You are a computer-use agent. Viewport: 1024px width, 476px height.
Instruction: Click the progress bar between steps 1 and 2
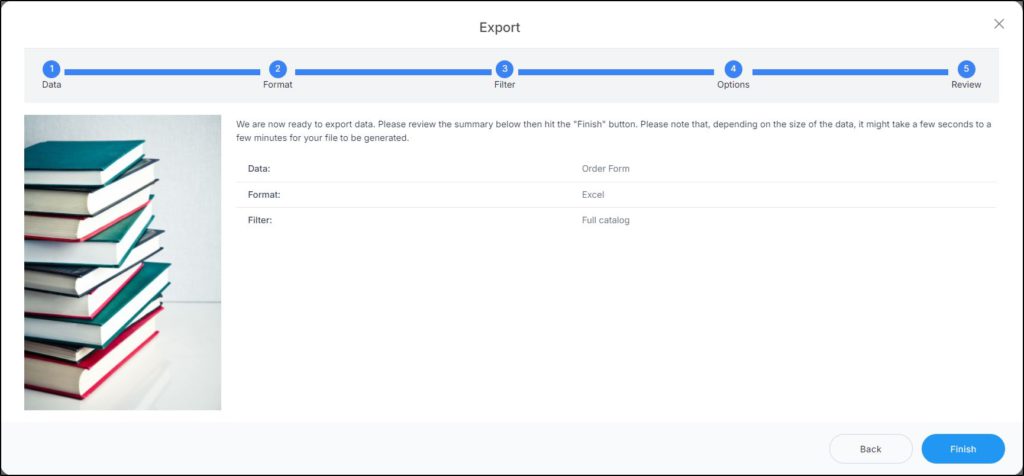pos(164,72)
